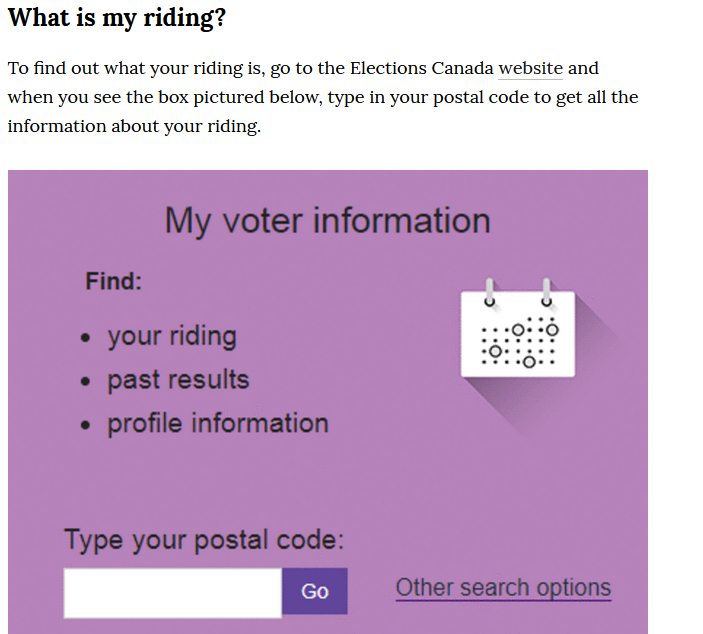This screenshot has height=634, width=703.
Task: Focus the postal code input box
Action: click(173, 593)
